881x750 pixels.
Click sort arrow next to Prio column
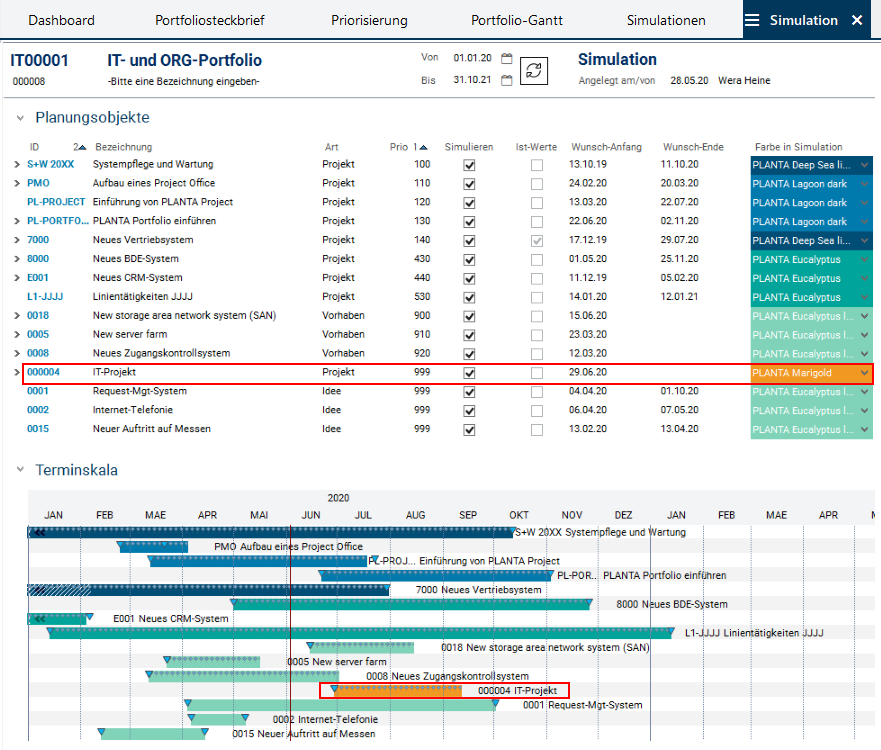[423, 147]
